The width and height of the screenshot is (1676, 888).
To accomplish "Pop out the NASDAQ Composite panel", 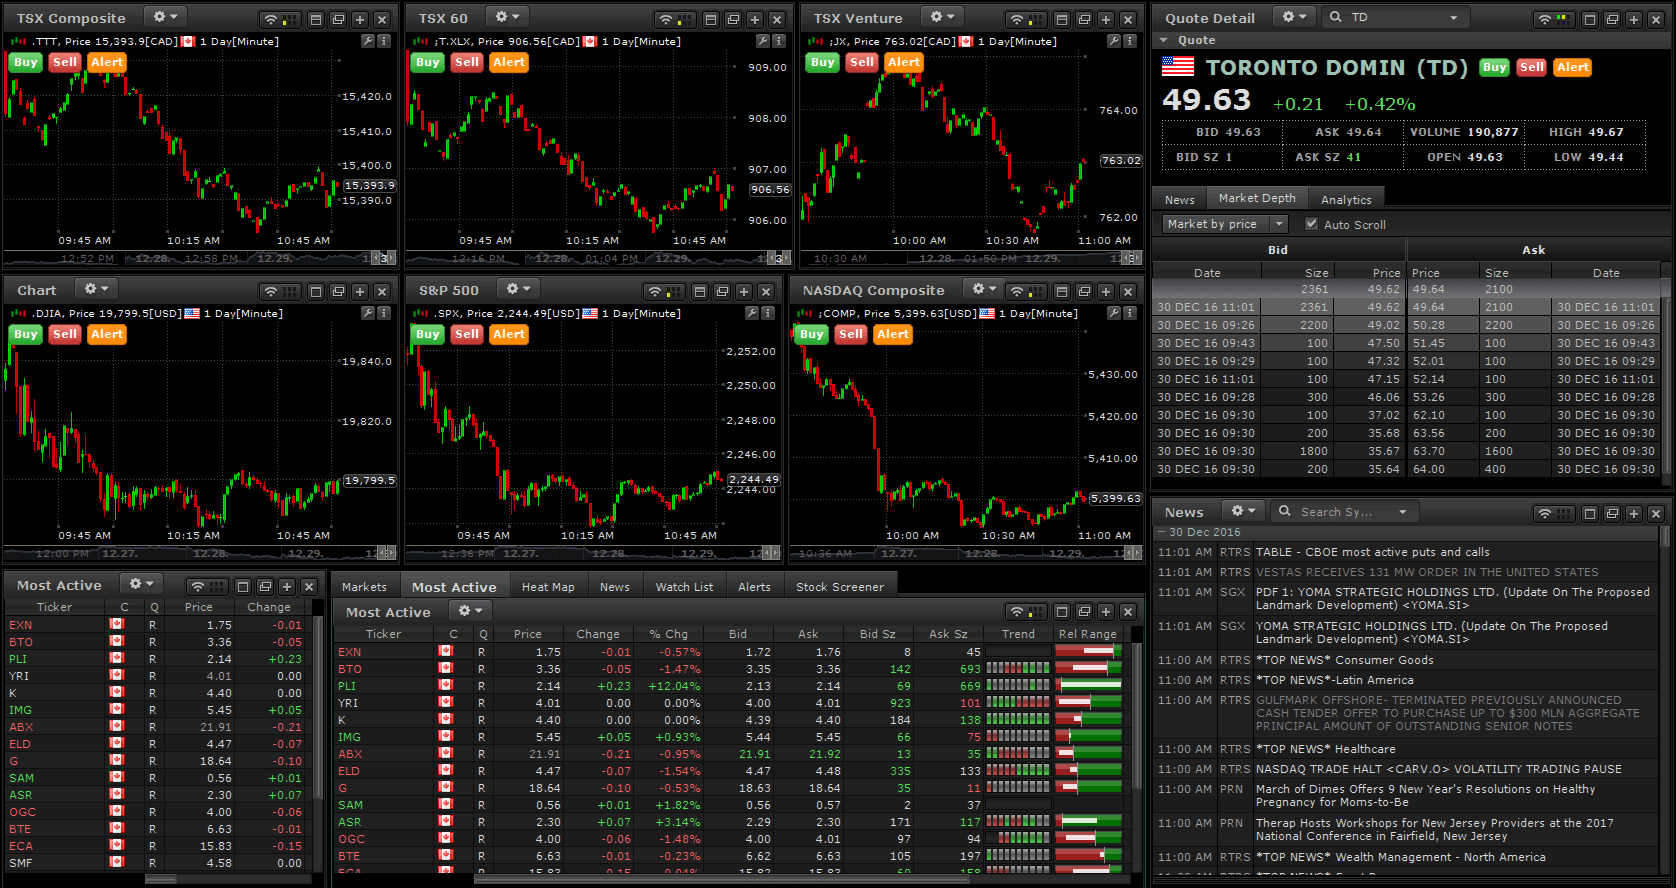I will [1084, 291].
